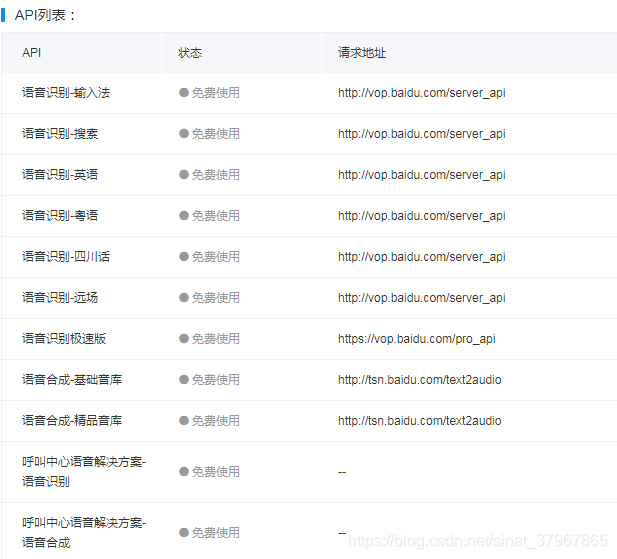The width and height of the screenshot is (617, 559).
Task: Click 免费使用 status for 语音识别极速版
Action: coord(209,338)
